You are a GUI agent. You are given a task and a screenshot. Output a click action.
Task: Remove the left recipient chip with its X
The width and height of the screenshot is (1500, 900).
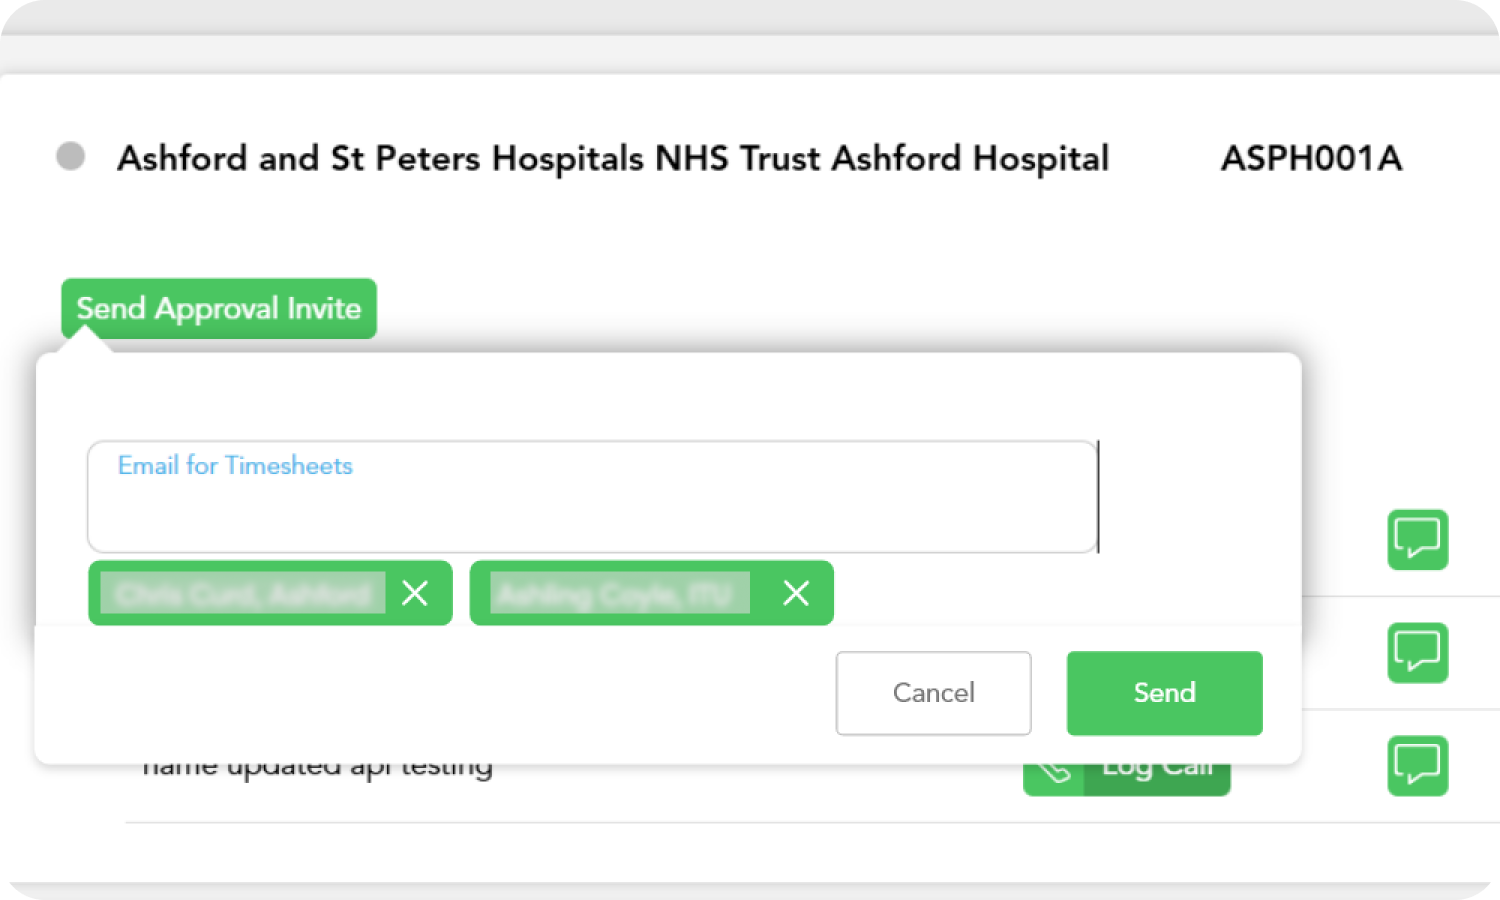[415, 593]
